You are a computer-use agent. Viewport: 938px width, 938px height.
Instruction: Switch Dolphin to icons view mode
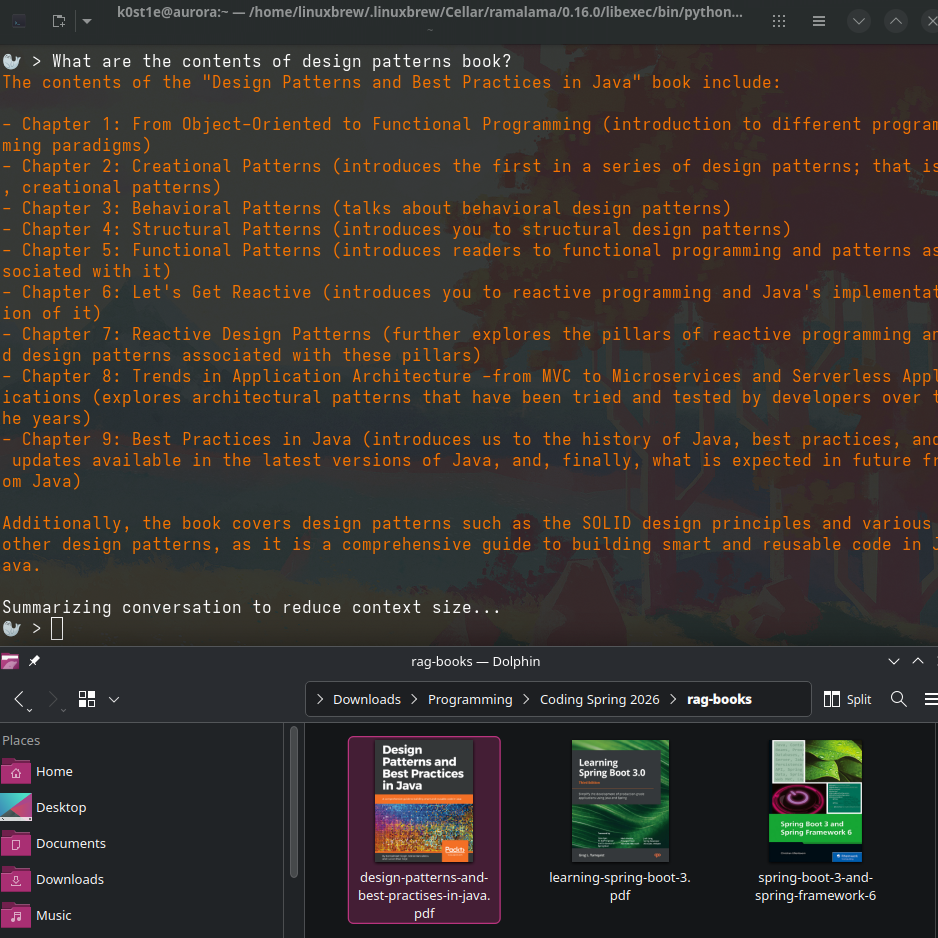pyautogui.click(x=87, y=699)
